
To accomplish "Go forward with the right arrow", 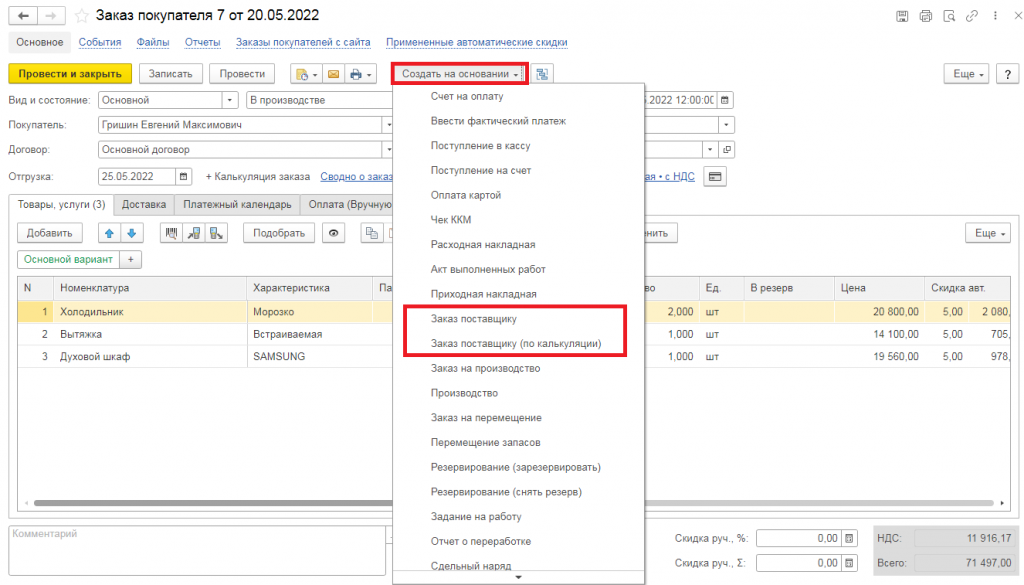I will pos(51,16).
